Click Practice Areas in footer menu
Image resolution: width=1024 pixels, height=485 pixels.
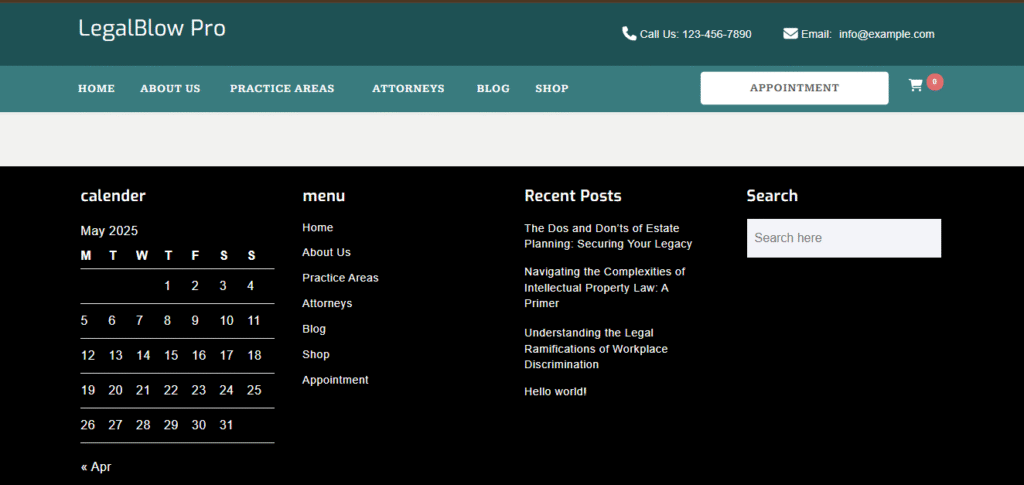340,278
